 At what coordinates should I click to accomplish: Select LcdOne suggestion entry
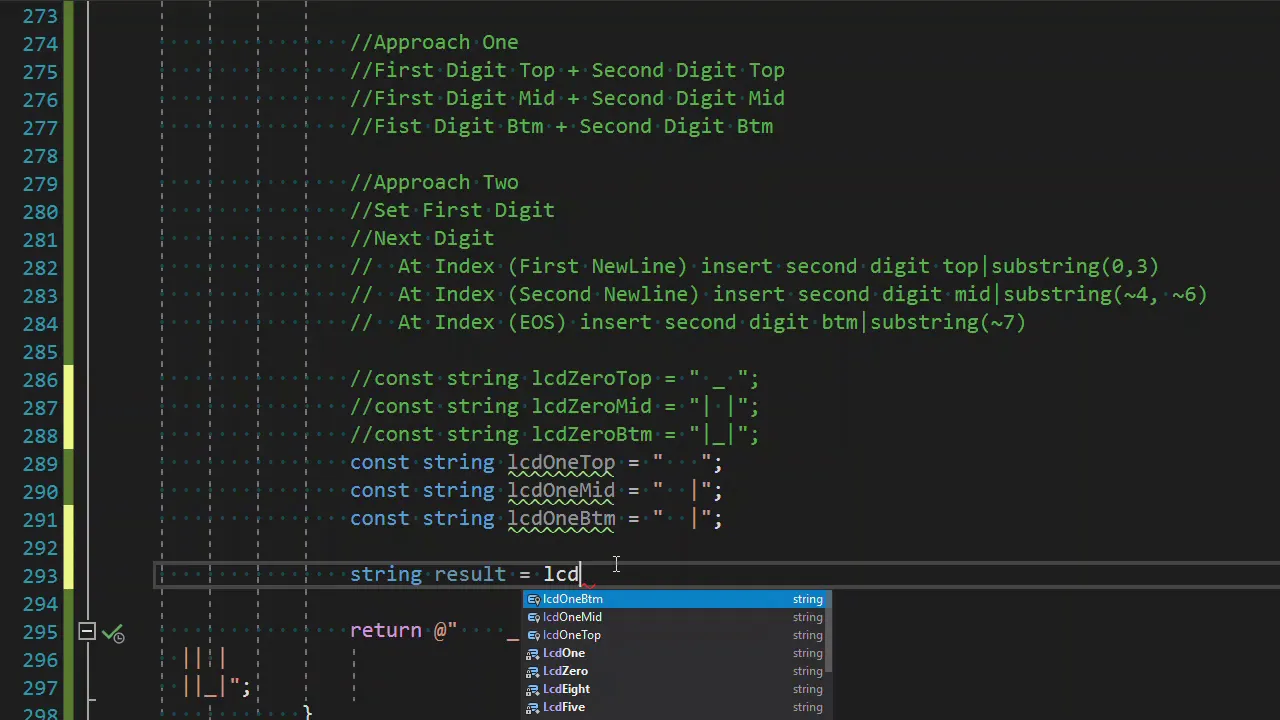pos(673,653)
